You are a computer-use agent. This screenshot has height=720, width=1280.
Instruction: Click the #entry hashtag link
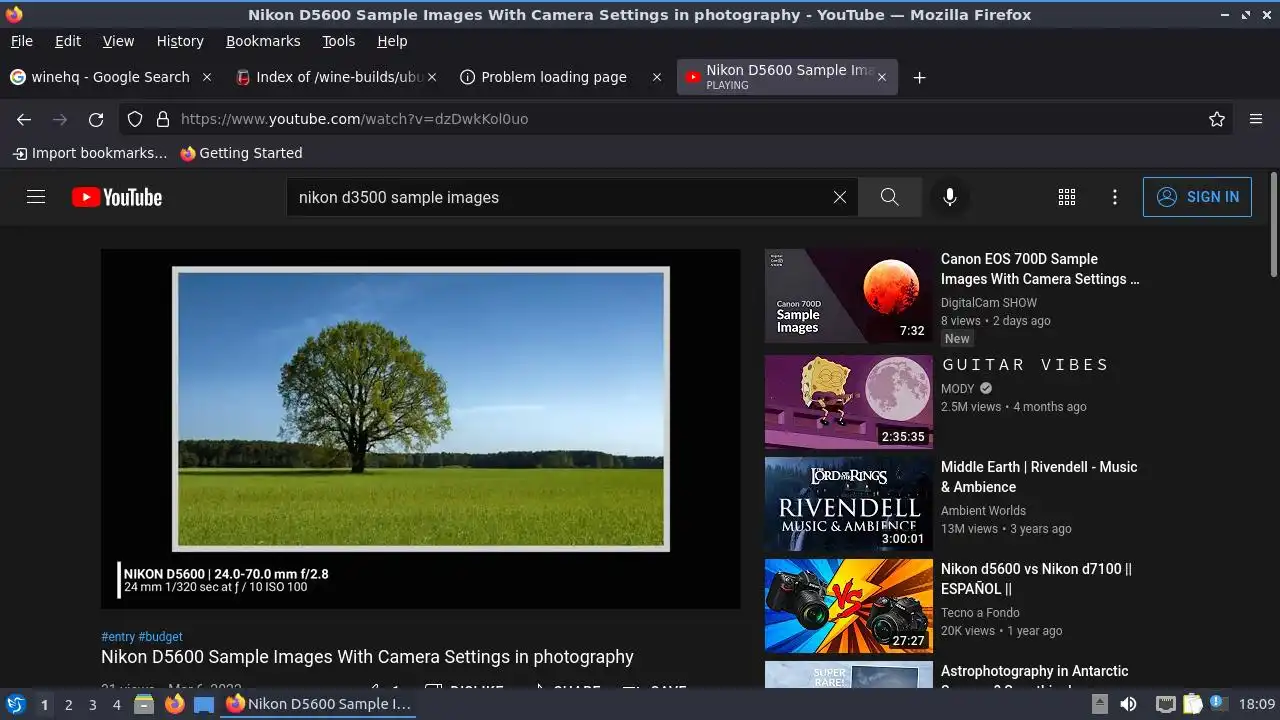tap(117, 636)
